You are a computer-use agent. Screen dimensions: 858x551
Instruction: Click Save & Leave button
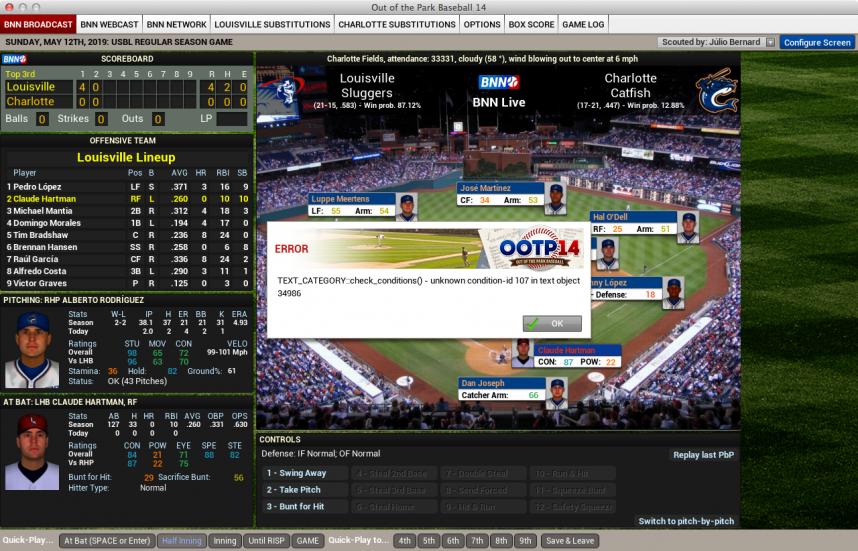point(570,541)
